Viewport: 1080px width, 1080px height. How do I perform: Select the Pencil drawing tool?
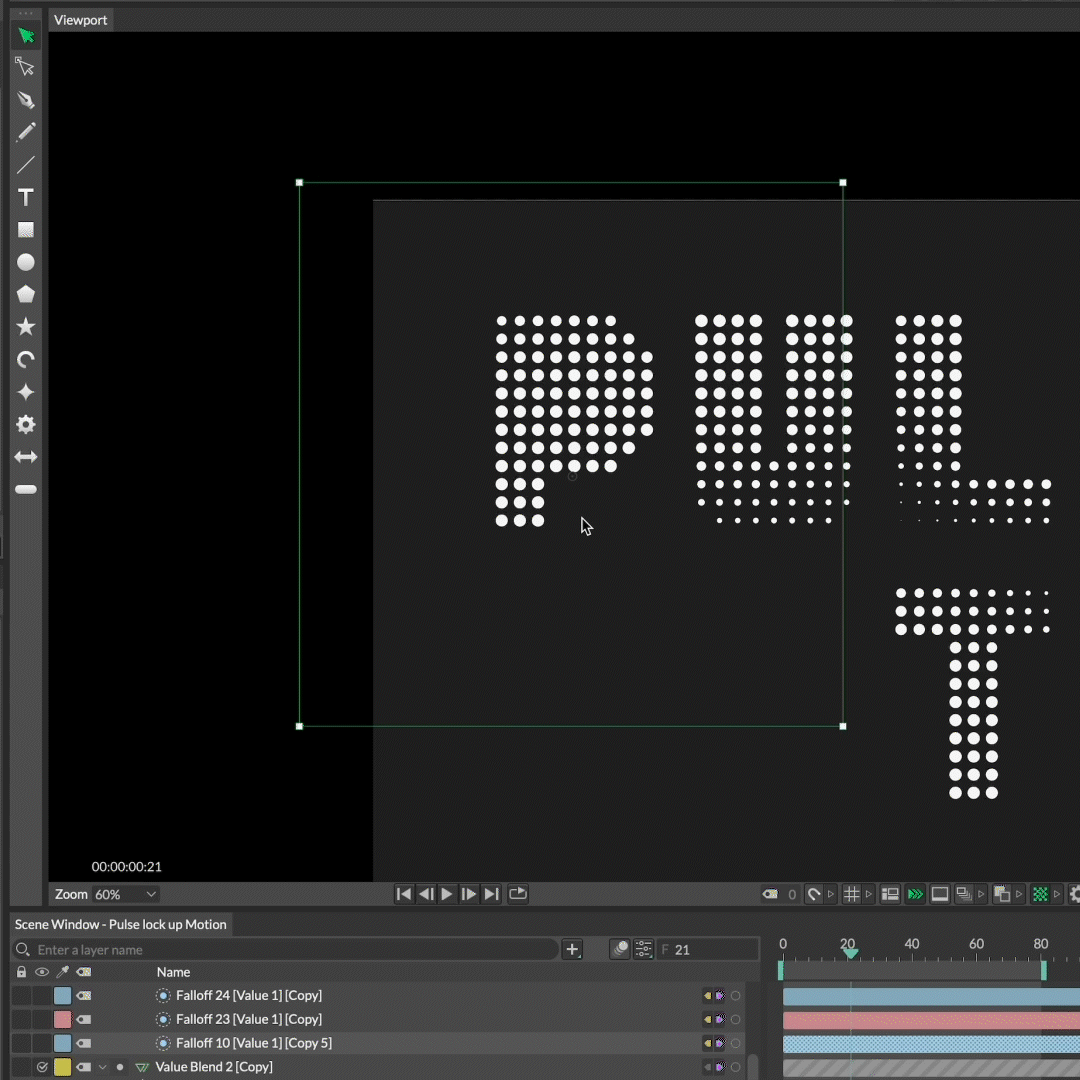(x=26, y=132)
